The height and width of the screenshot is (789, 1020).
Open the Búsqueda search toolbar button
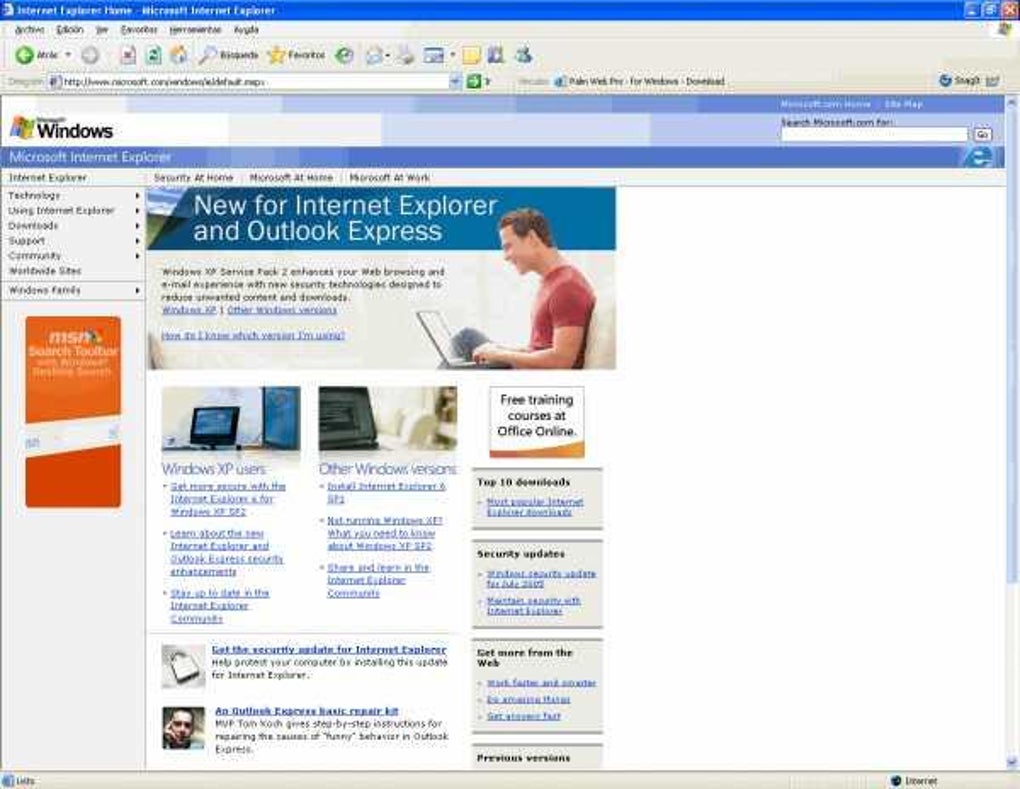[229, 55]
